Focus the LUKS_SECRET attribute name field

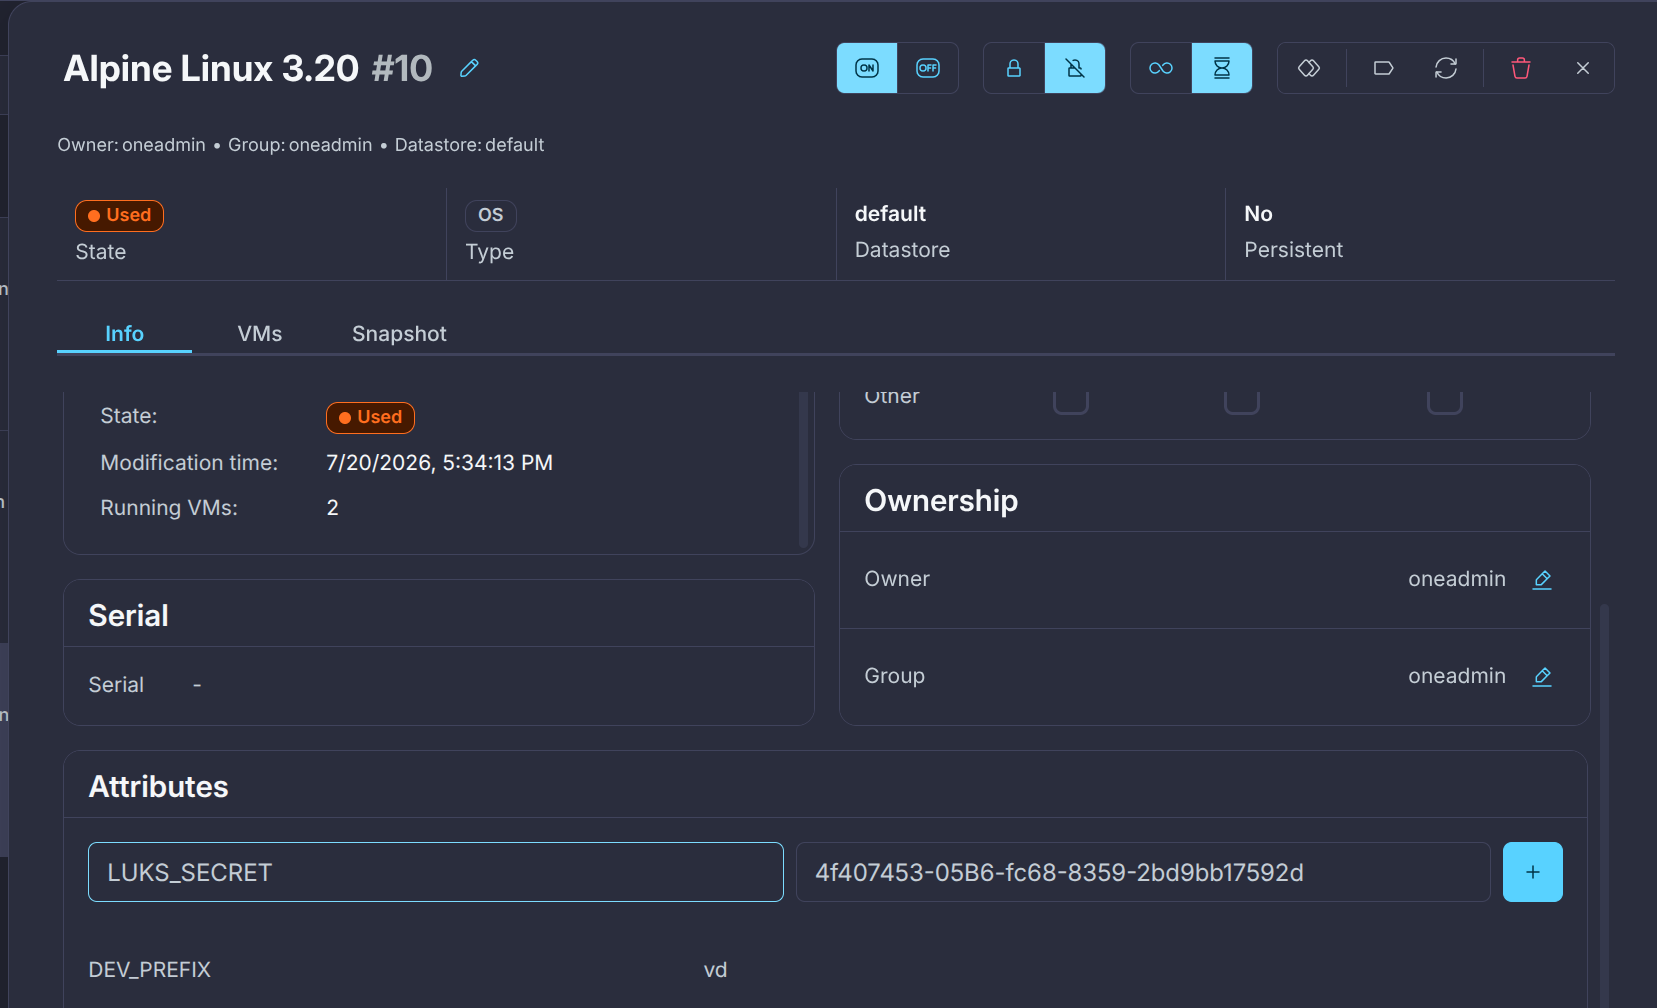click(x=436, y=872)
